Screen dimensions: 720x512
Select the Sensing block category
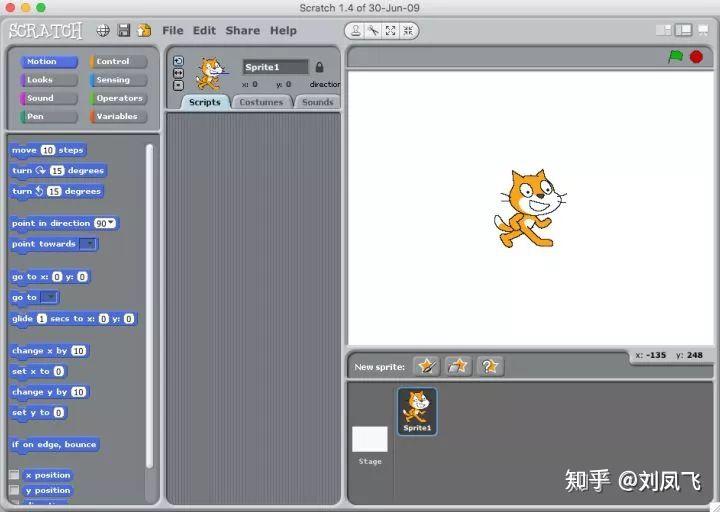[118, 80]
